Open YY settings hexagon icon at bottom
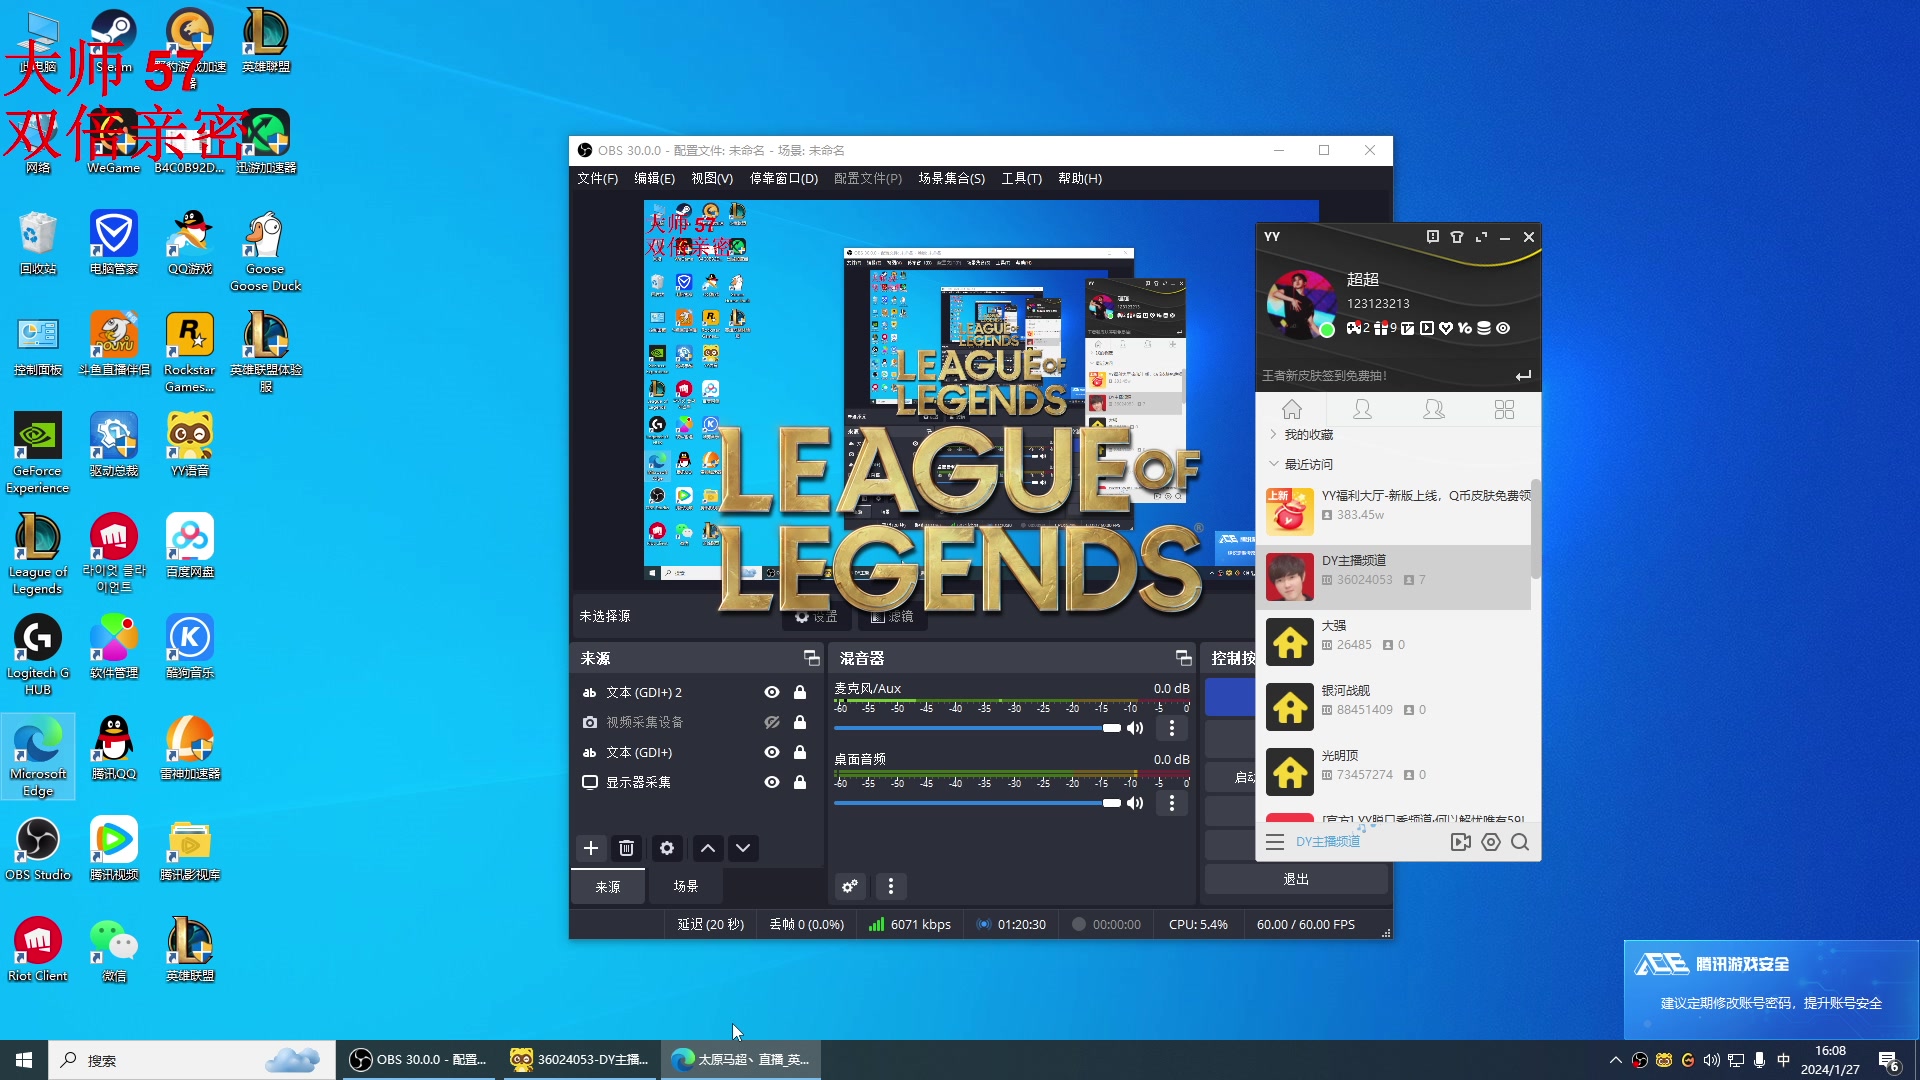 [x=1491, y=842]
